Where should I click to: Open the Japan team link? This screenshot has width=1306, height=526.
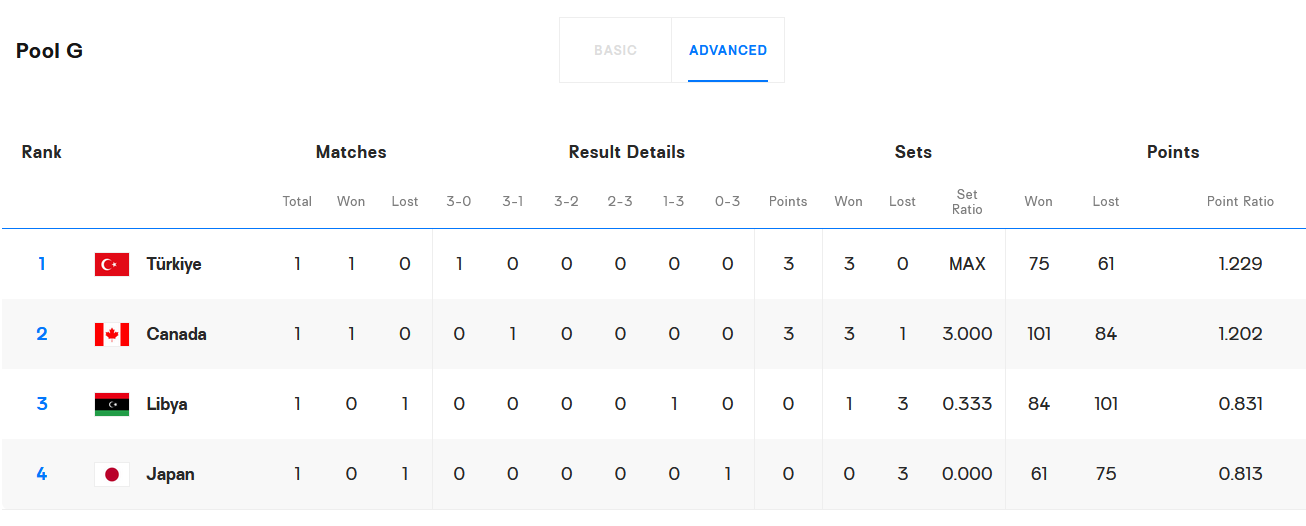click(x=170, y=474)
